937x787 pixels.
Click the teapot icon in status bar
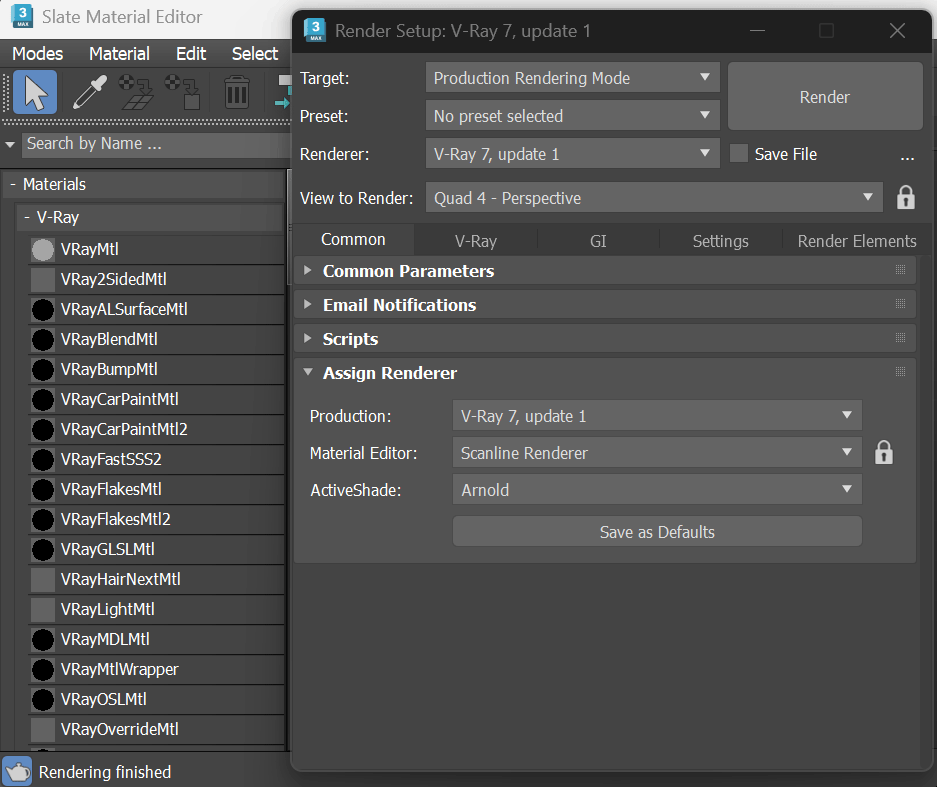click(17, 772)
